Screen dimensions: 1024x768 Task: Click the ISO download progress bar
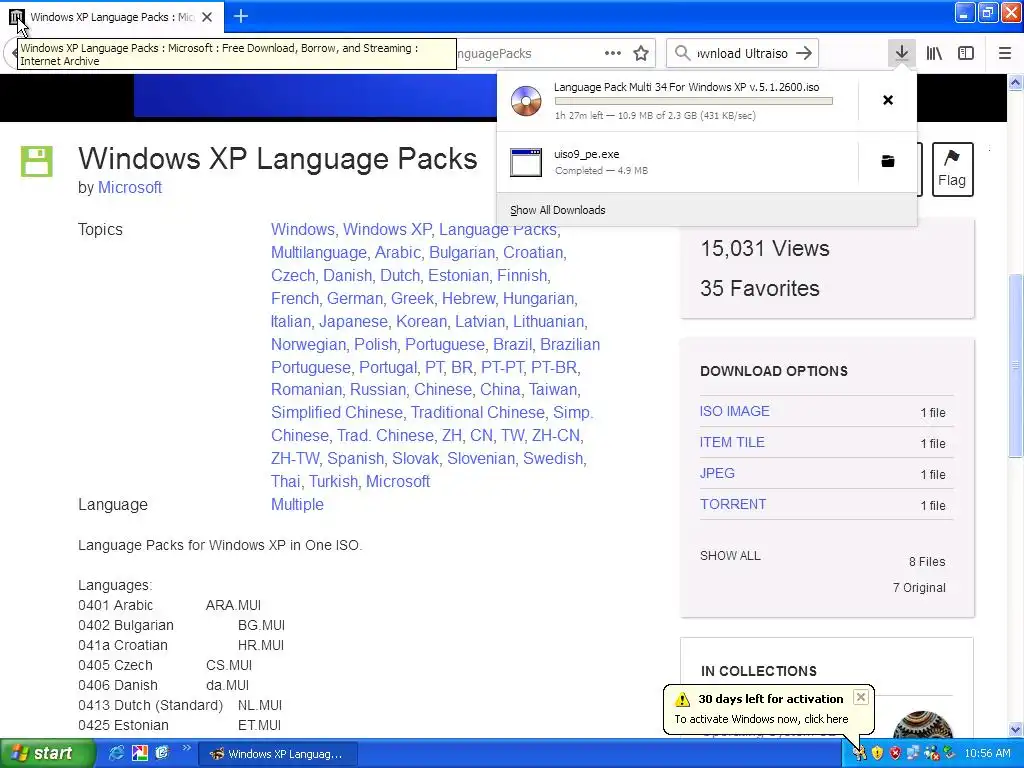(x=694, y=101)
